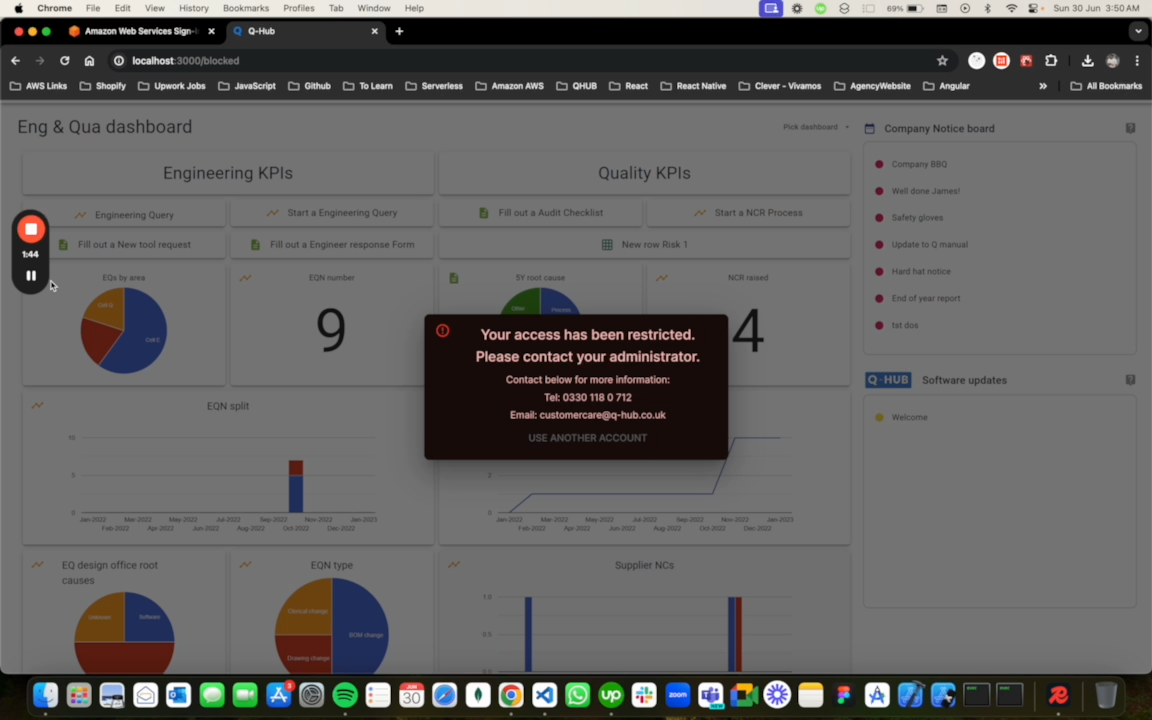Open the tst dos notice

click(904, 325)
